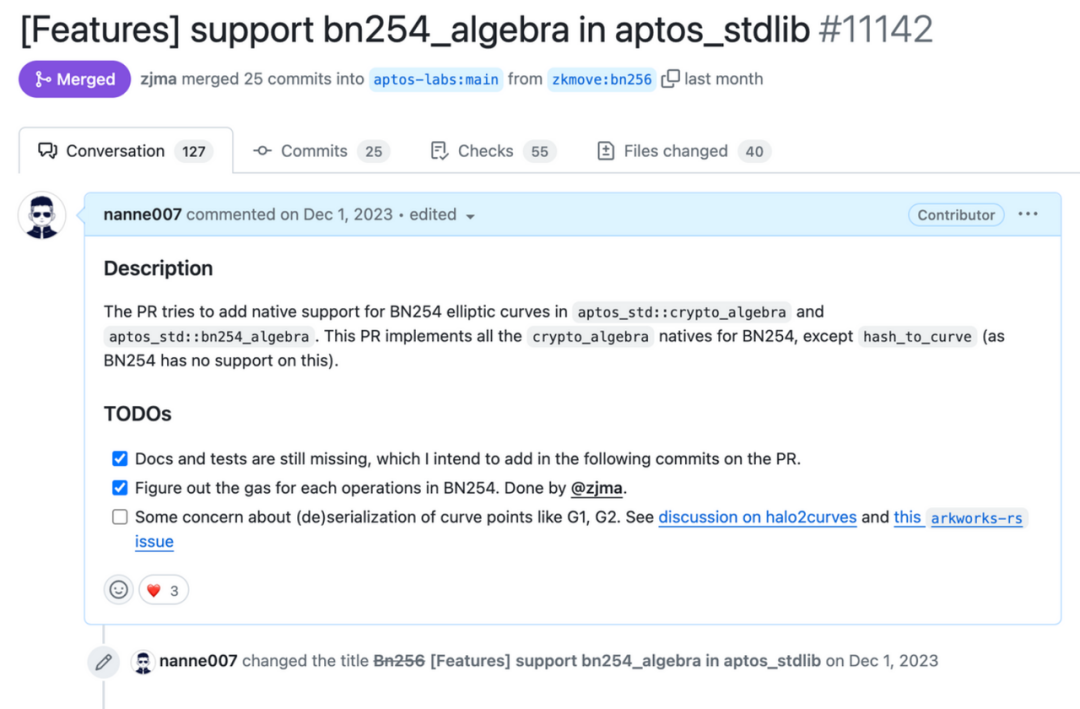The height and width of the screenshot is (709, 1080).
Task: Click the heart reaction with 3 count
Action: tap(163, 590)
